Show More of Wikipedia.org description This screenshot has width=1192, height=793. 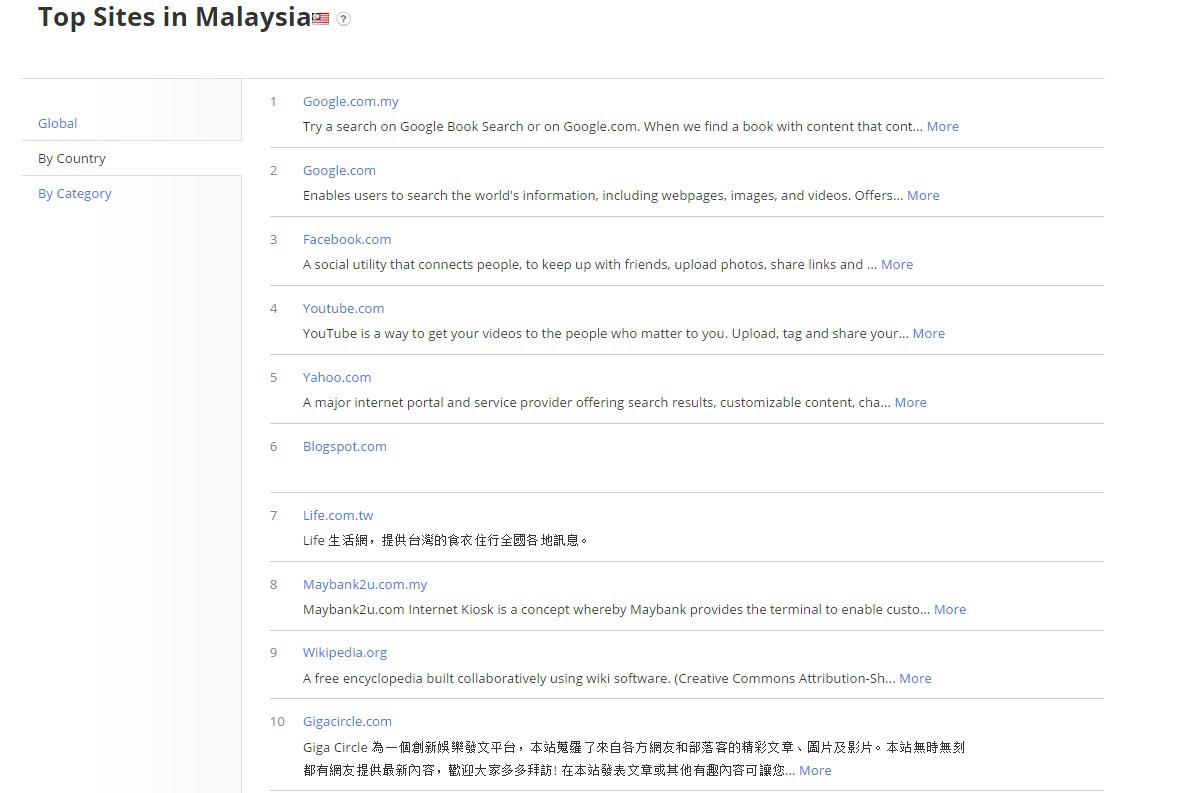click(915, 678)
